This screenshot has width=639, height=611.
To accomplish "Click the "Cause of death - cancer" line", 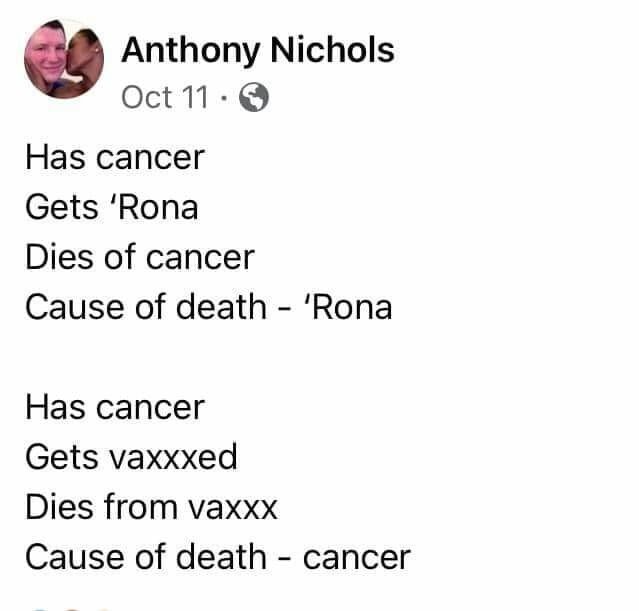I will pos(217,557).
